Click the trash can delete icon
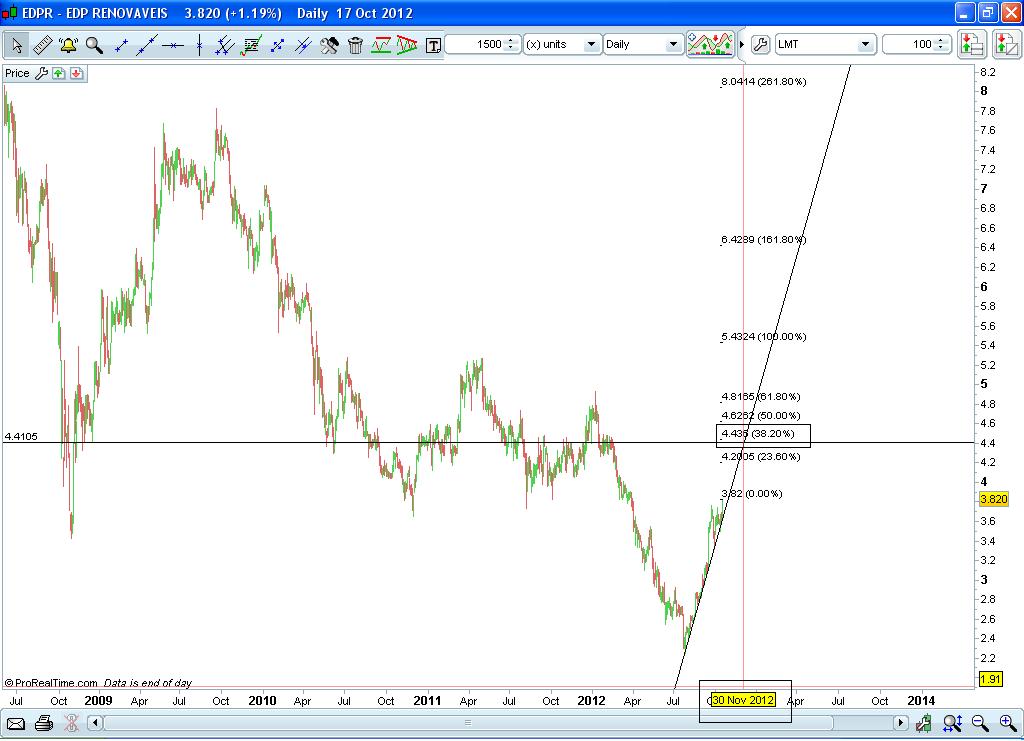 pos(355,45)
